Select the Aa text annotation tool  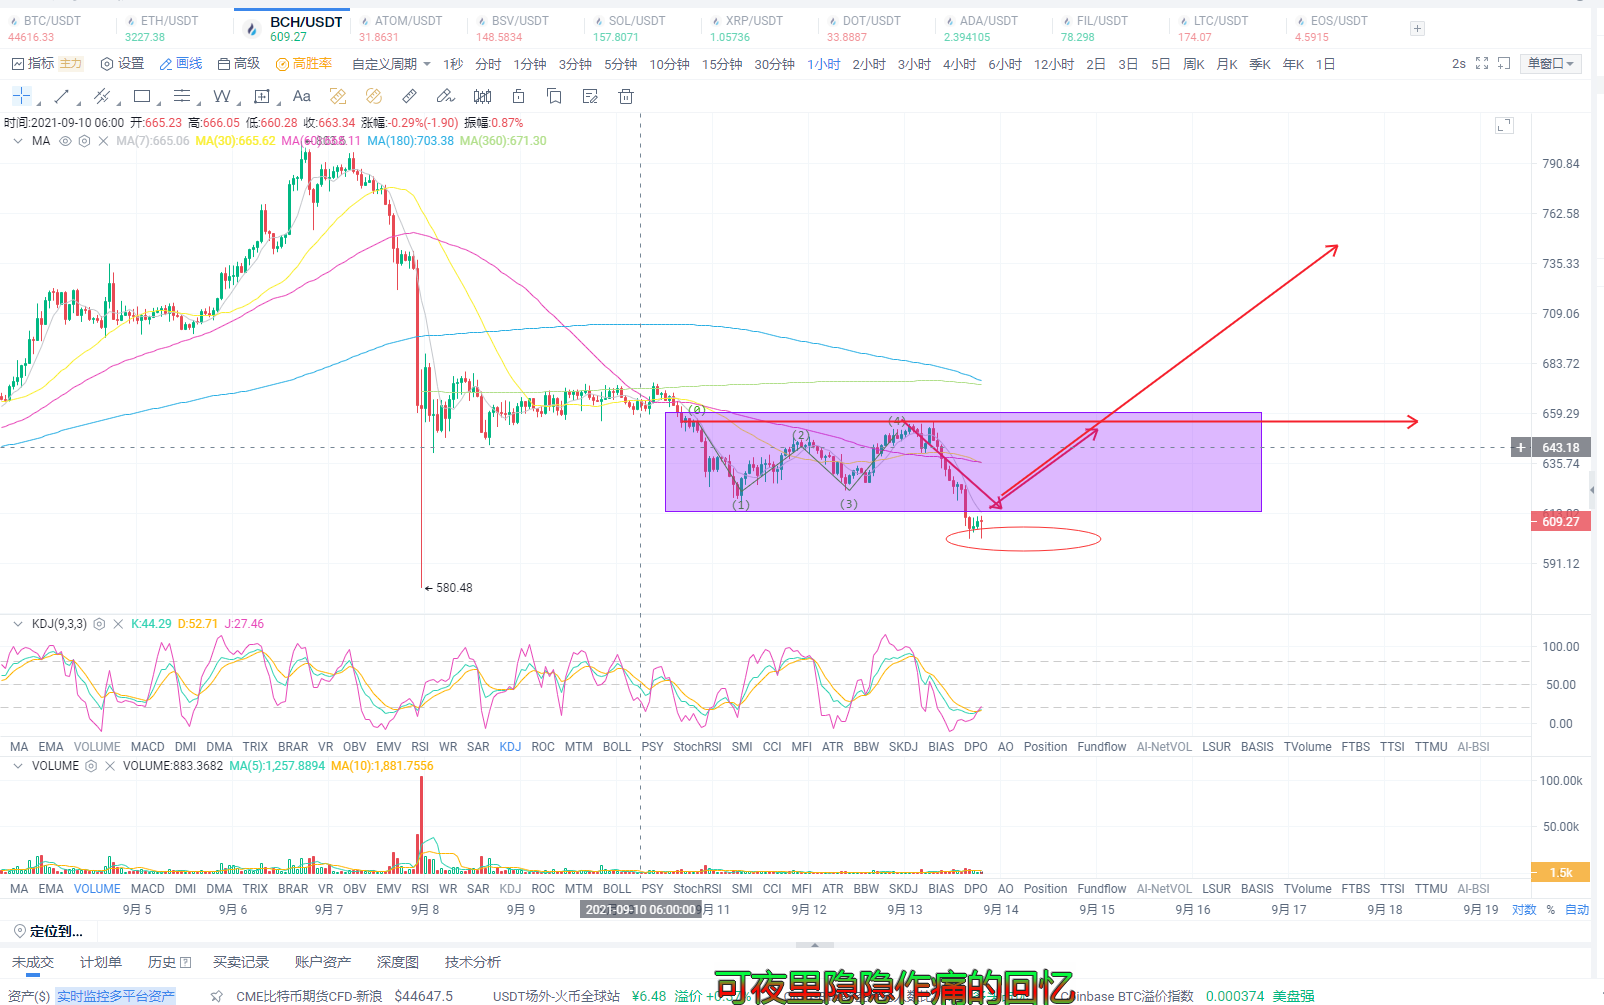coord(302,96)
